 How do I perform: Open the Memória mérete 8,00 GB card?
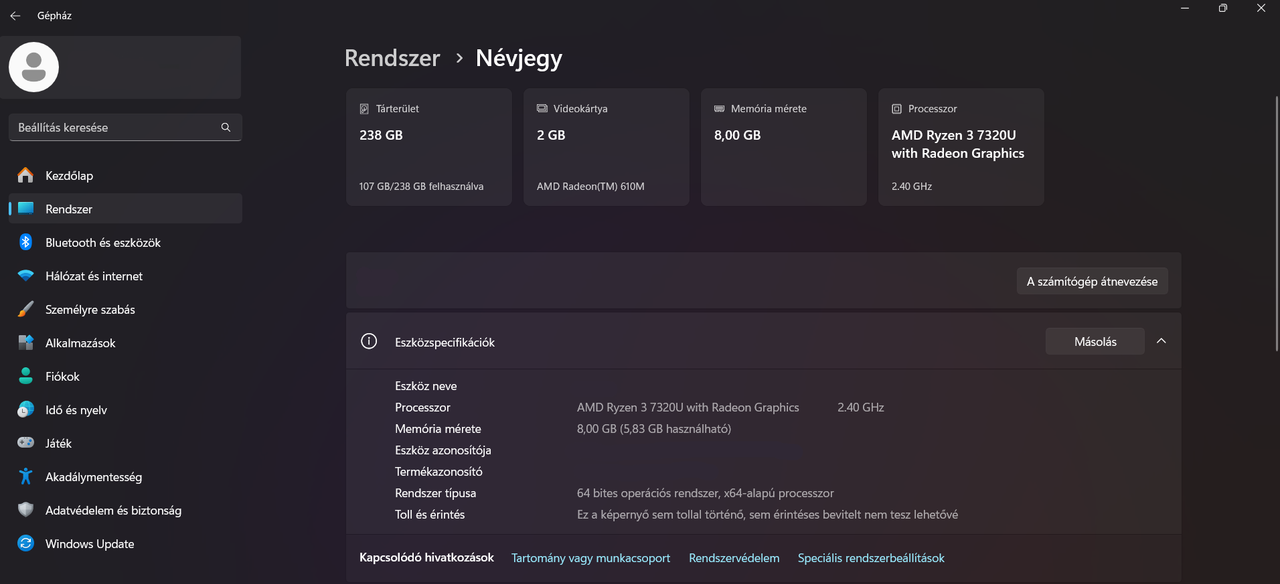[x=784, y=147]
